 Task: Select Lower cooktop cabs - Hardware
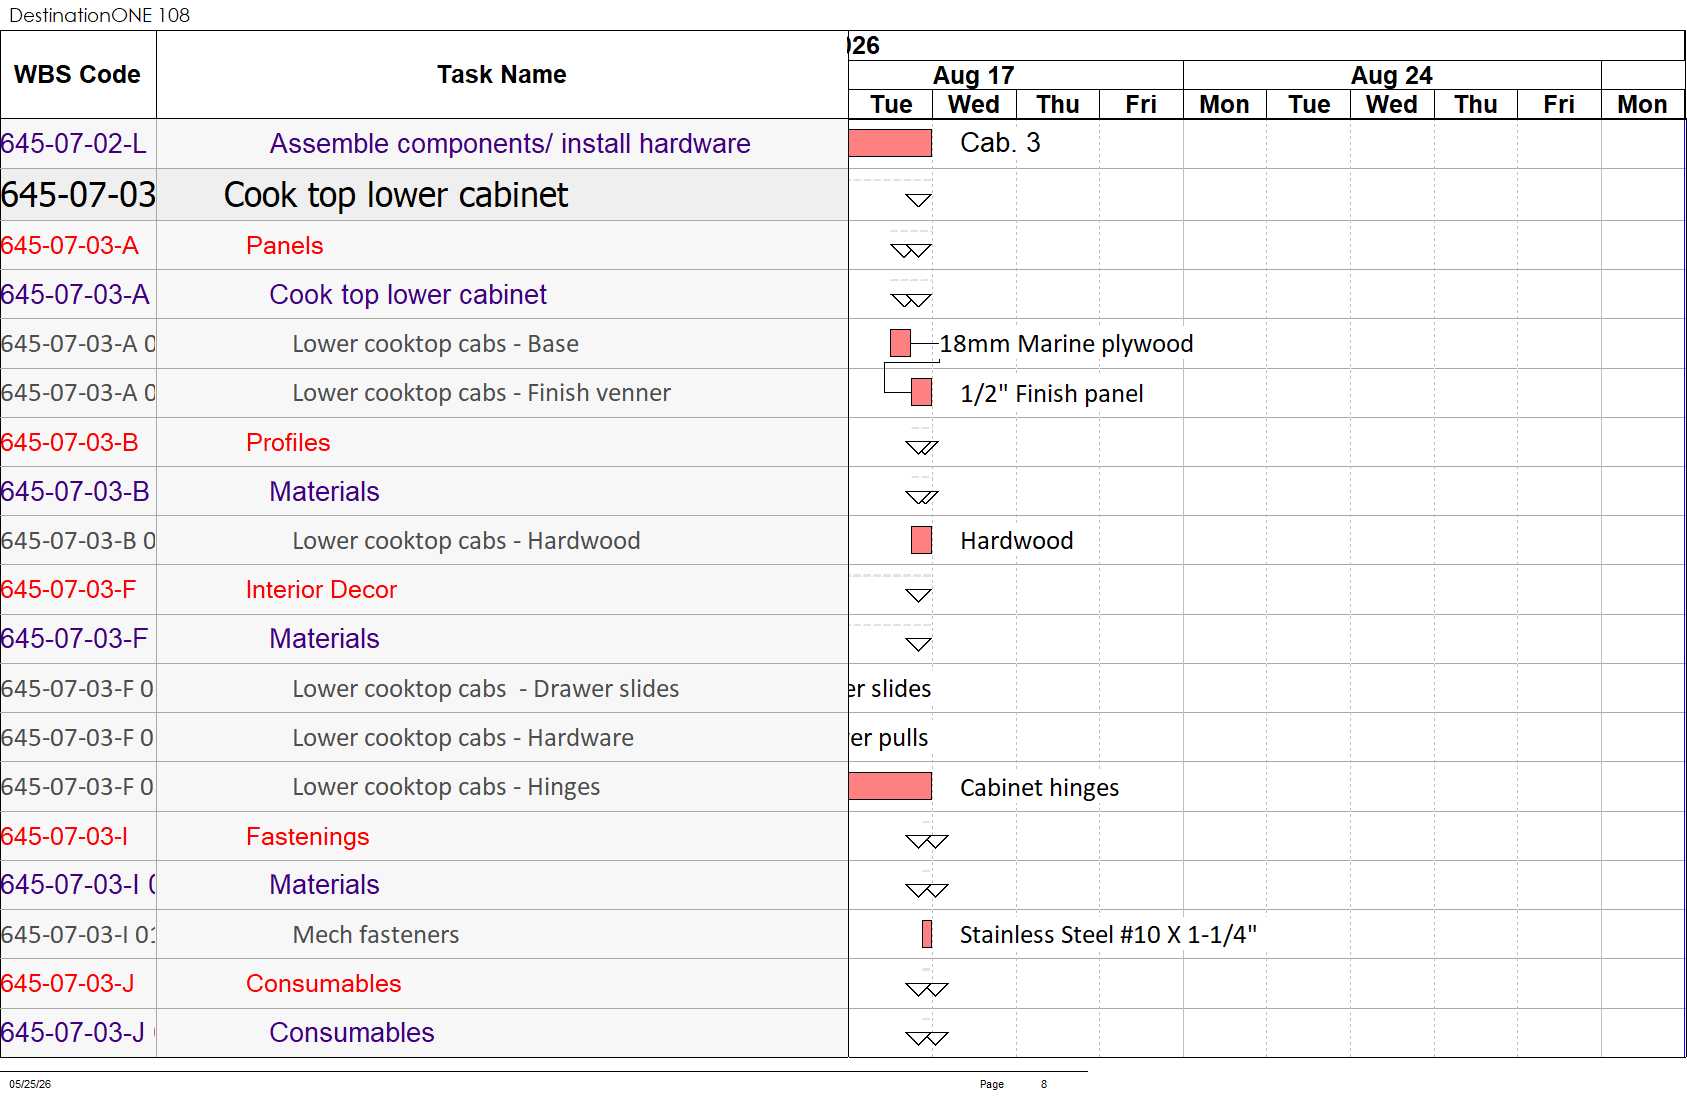463,738
